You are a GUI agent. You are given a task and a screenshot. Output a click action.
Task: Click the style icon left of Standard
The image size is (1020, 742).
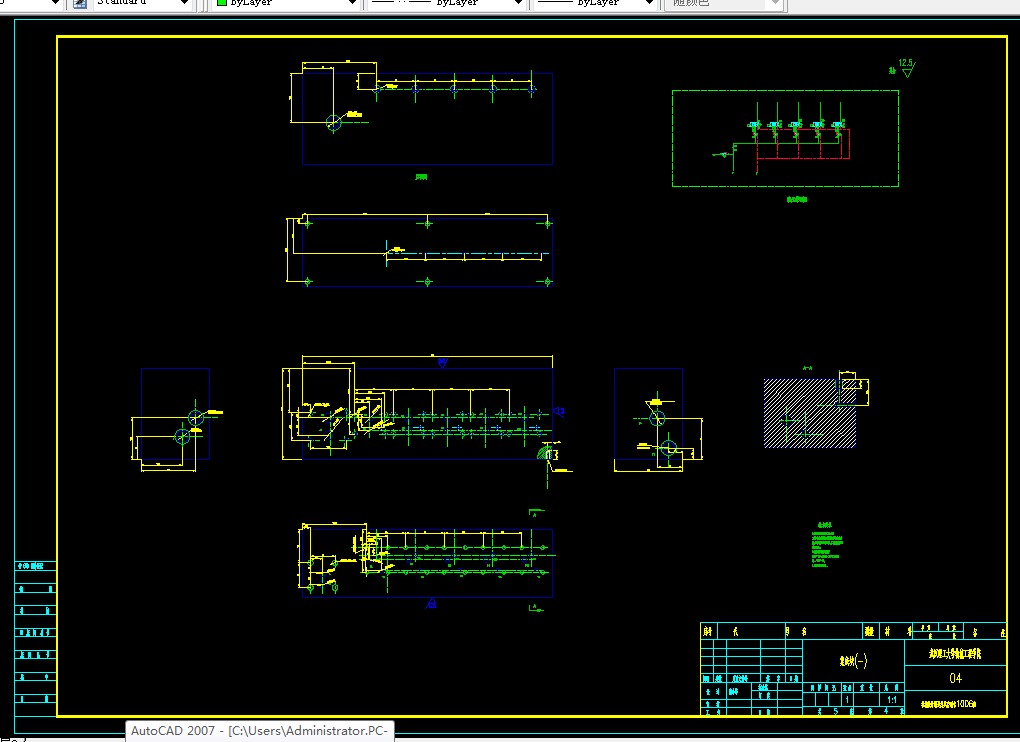(79, 3)
